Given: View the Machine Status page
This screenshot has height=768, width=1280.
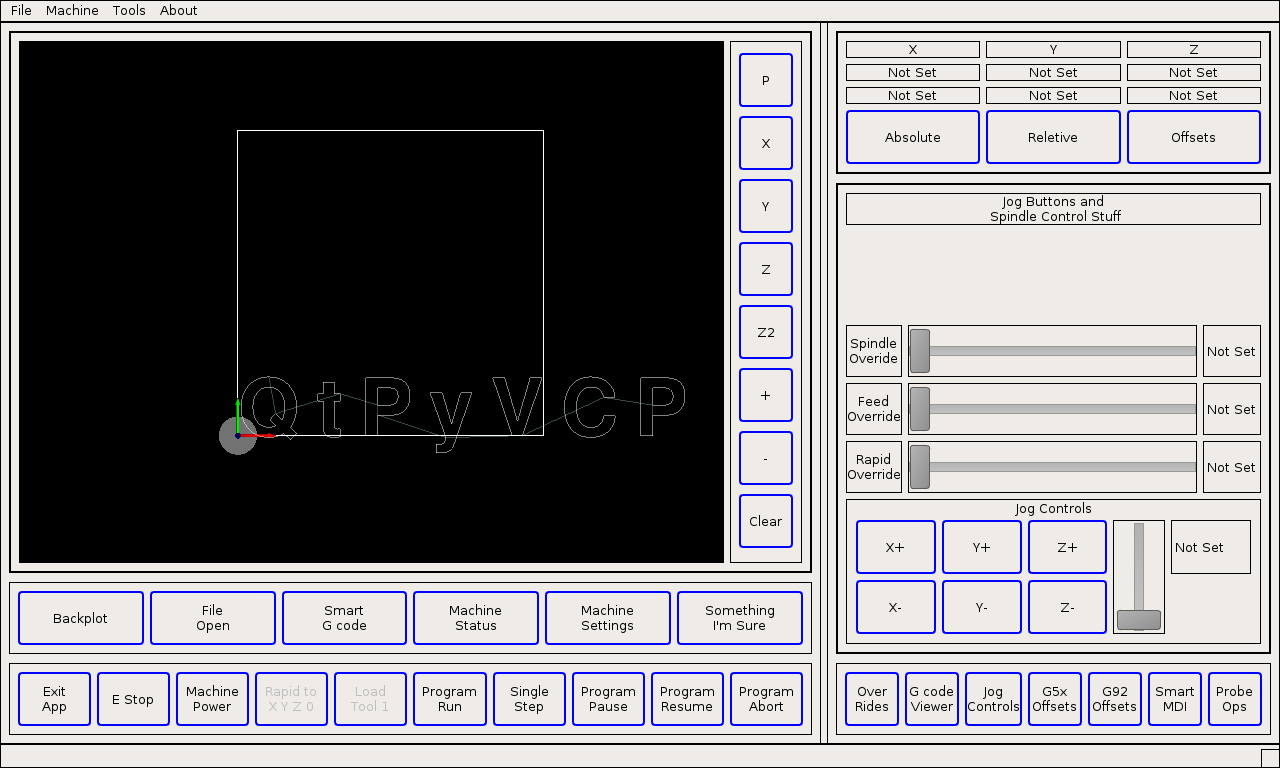Looking at the screenshot, I should tap(476, 618).
